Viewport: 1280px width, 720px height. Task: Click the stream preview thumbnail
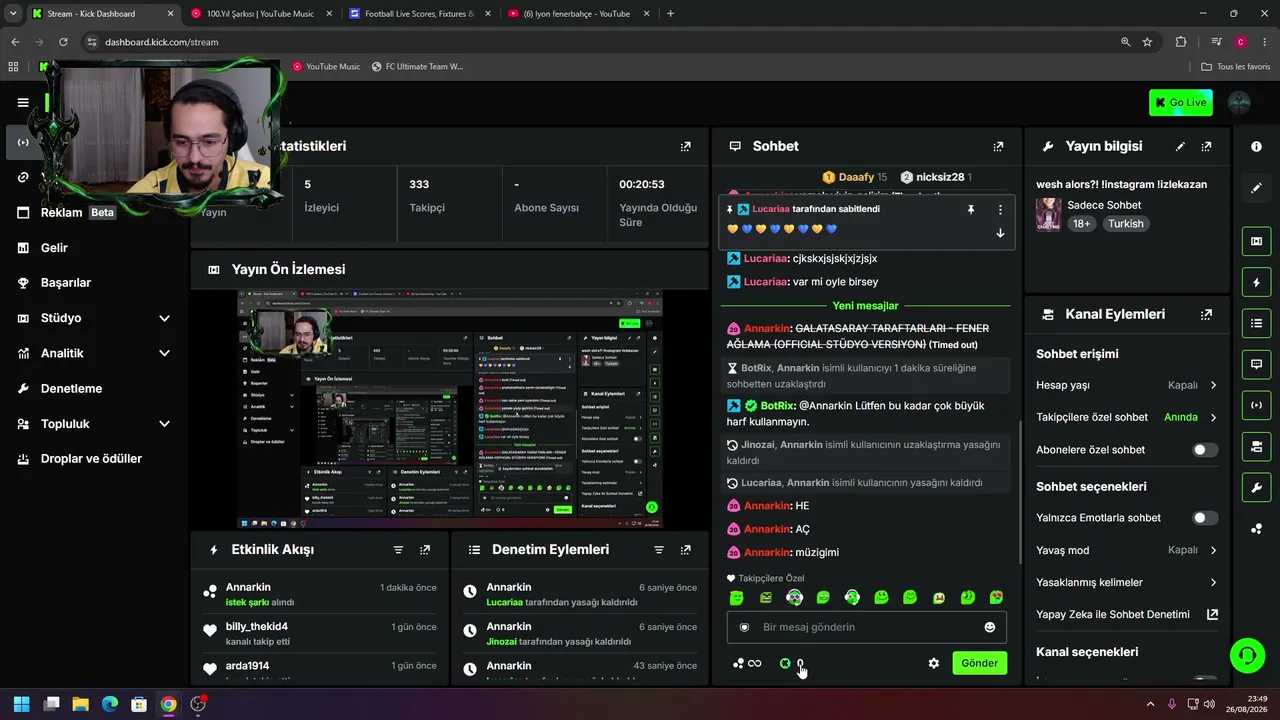coord(450,410)
